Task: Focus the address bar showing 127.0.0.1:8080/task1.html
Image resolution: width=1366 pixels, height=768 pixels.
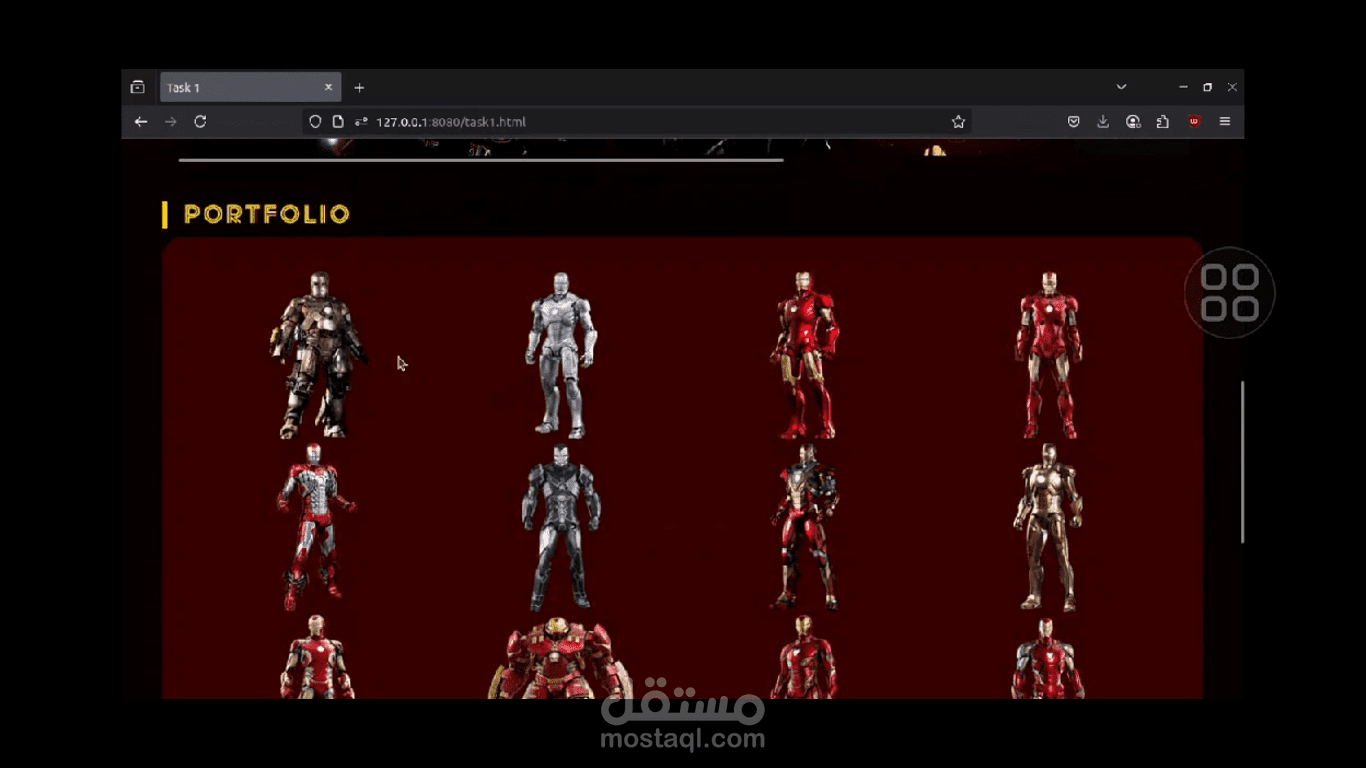Action: pos(637,122)
